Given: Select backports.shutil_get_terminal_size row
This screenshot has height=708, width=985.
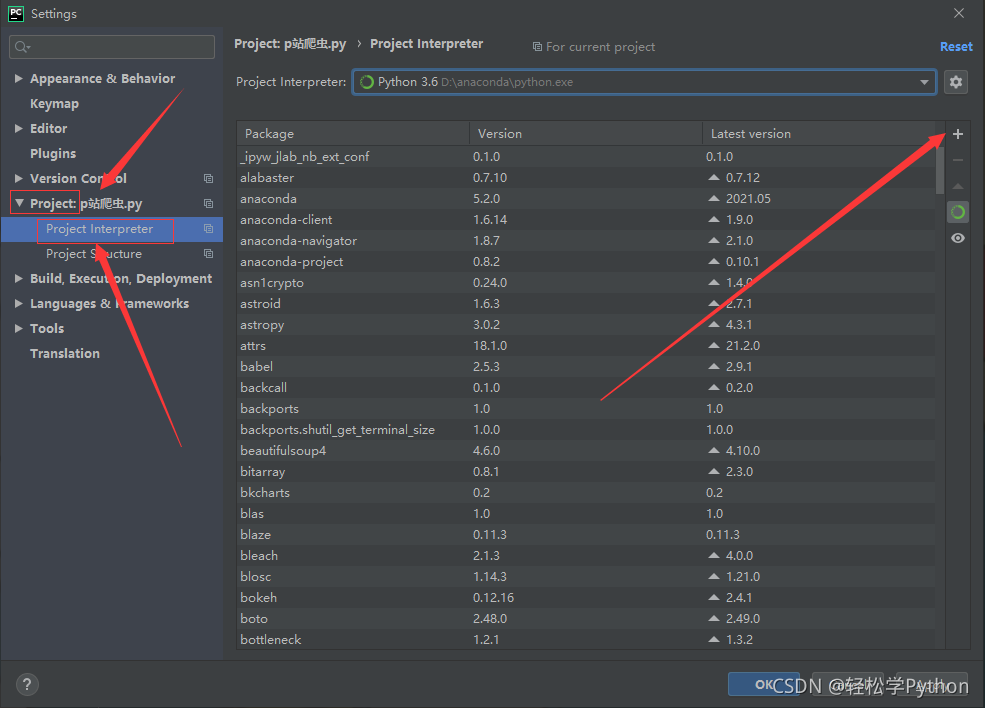Looking at the screenshot, I should 585,430.
